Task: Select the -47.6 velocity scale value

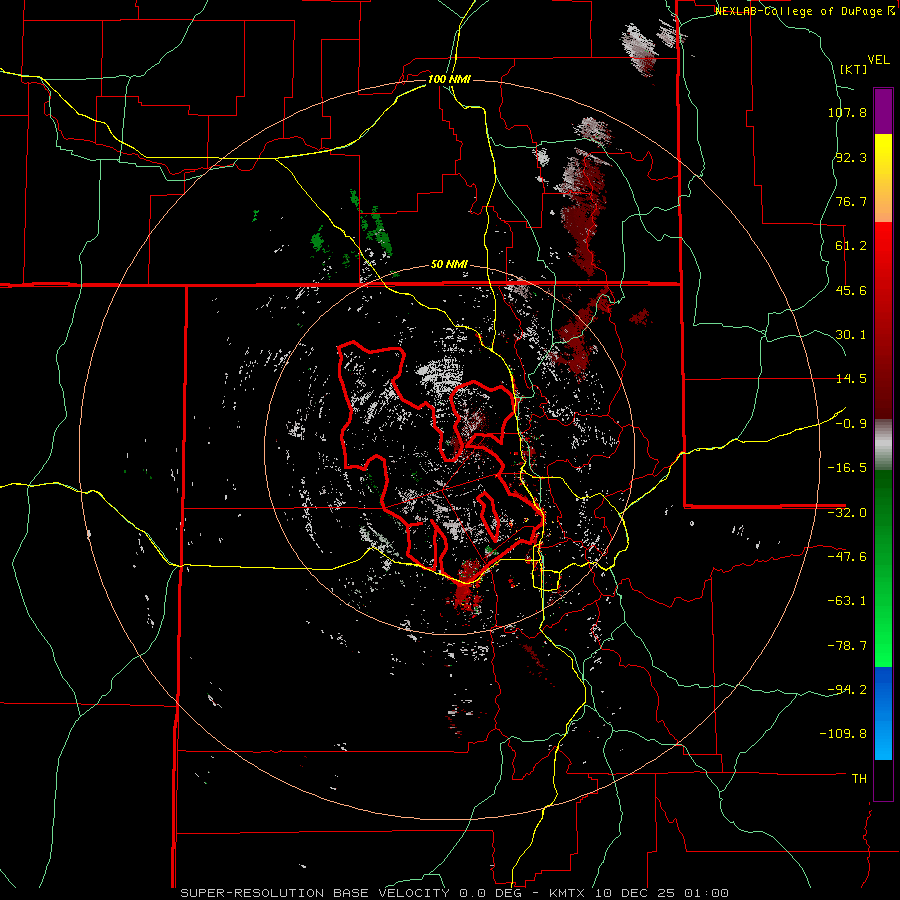Action: tap(847, 557)
